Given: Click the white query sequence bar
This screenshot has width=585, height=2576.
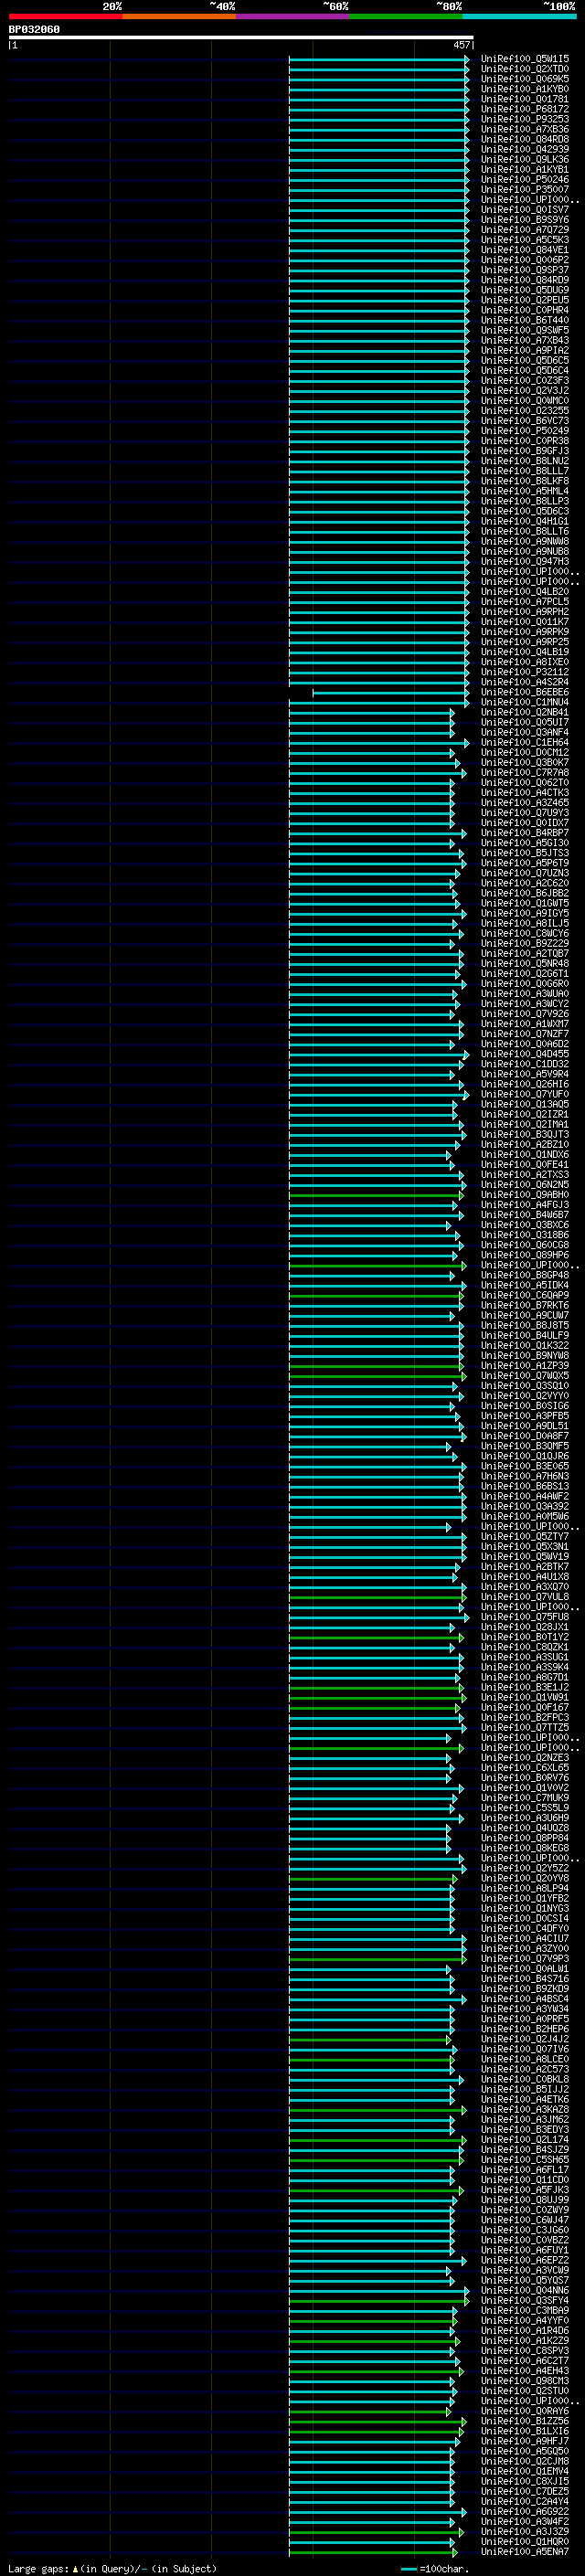Looking at the screenshot, I should point(241,37).
